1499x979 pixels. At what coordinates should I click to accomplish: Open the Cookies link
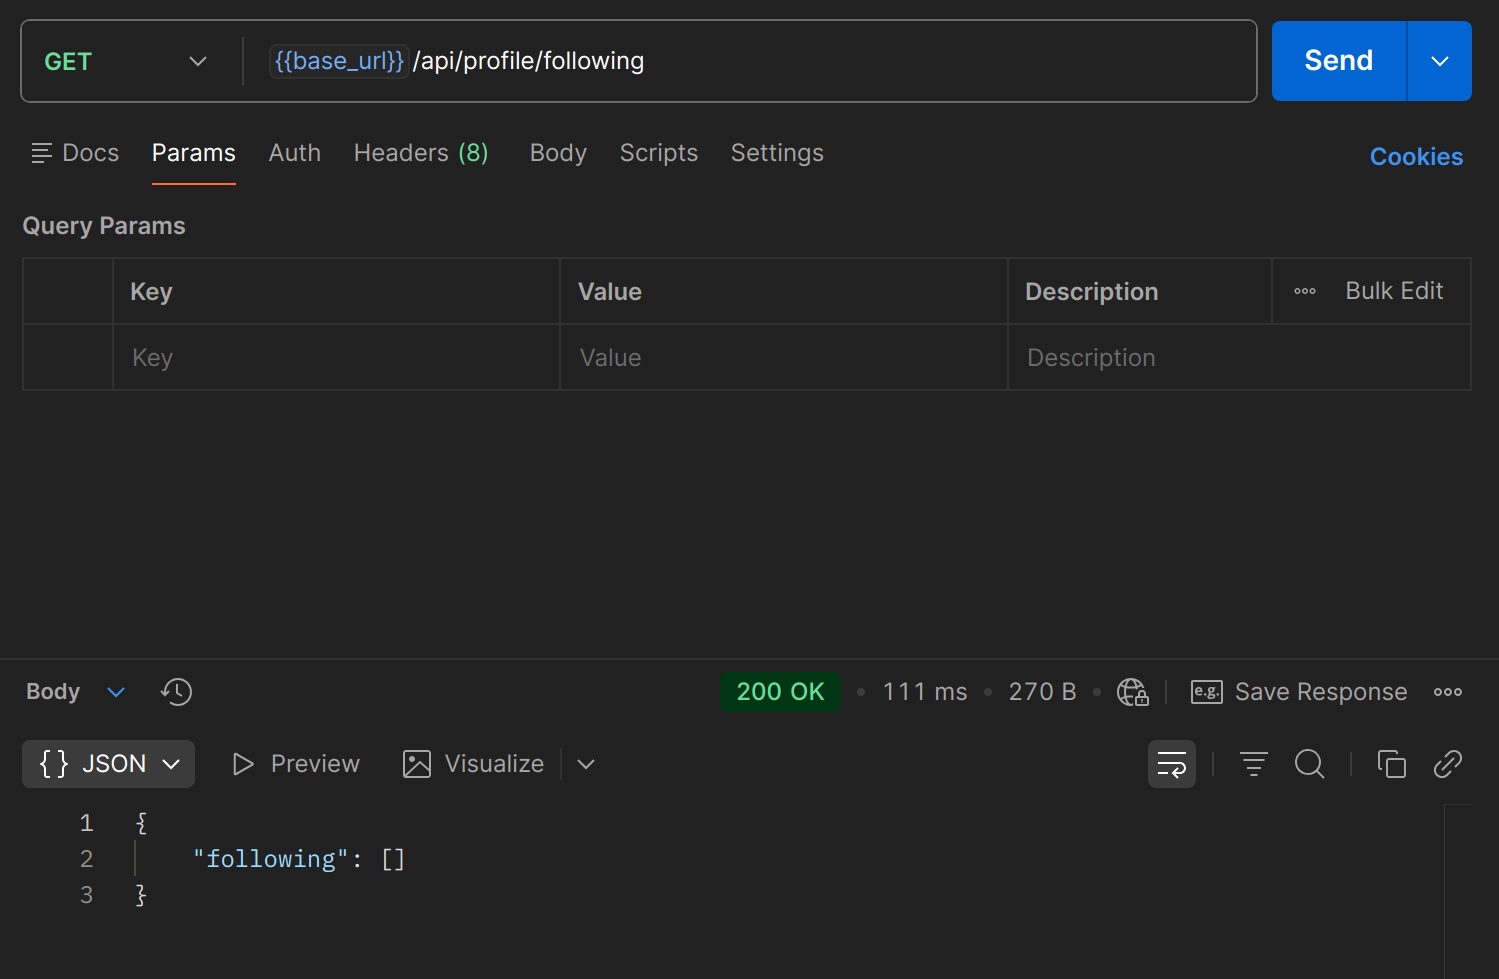pos(1416,157)
